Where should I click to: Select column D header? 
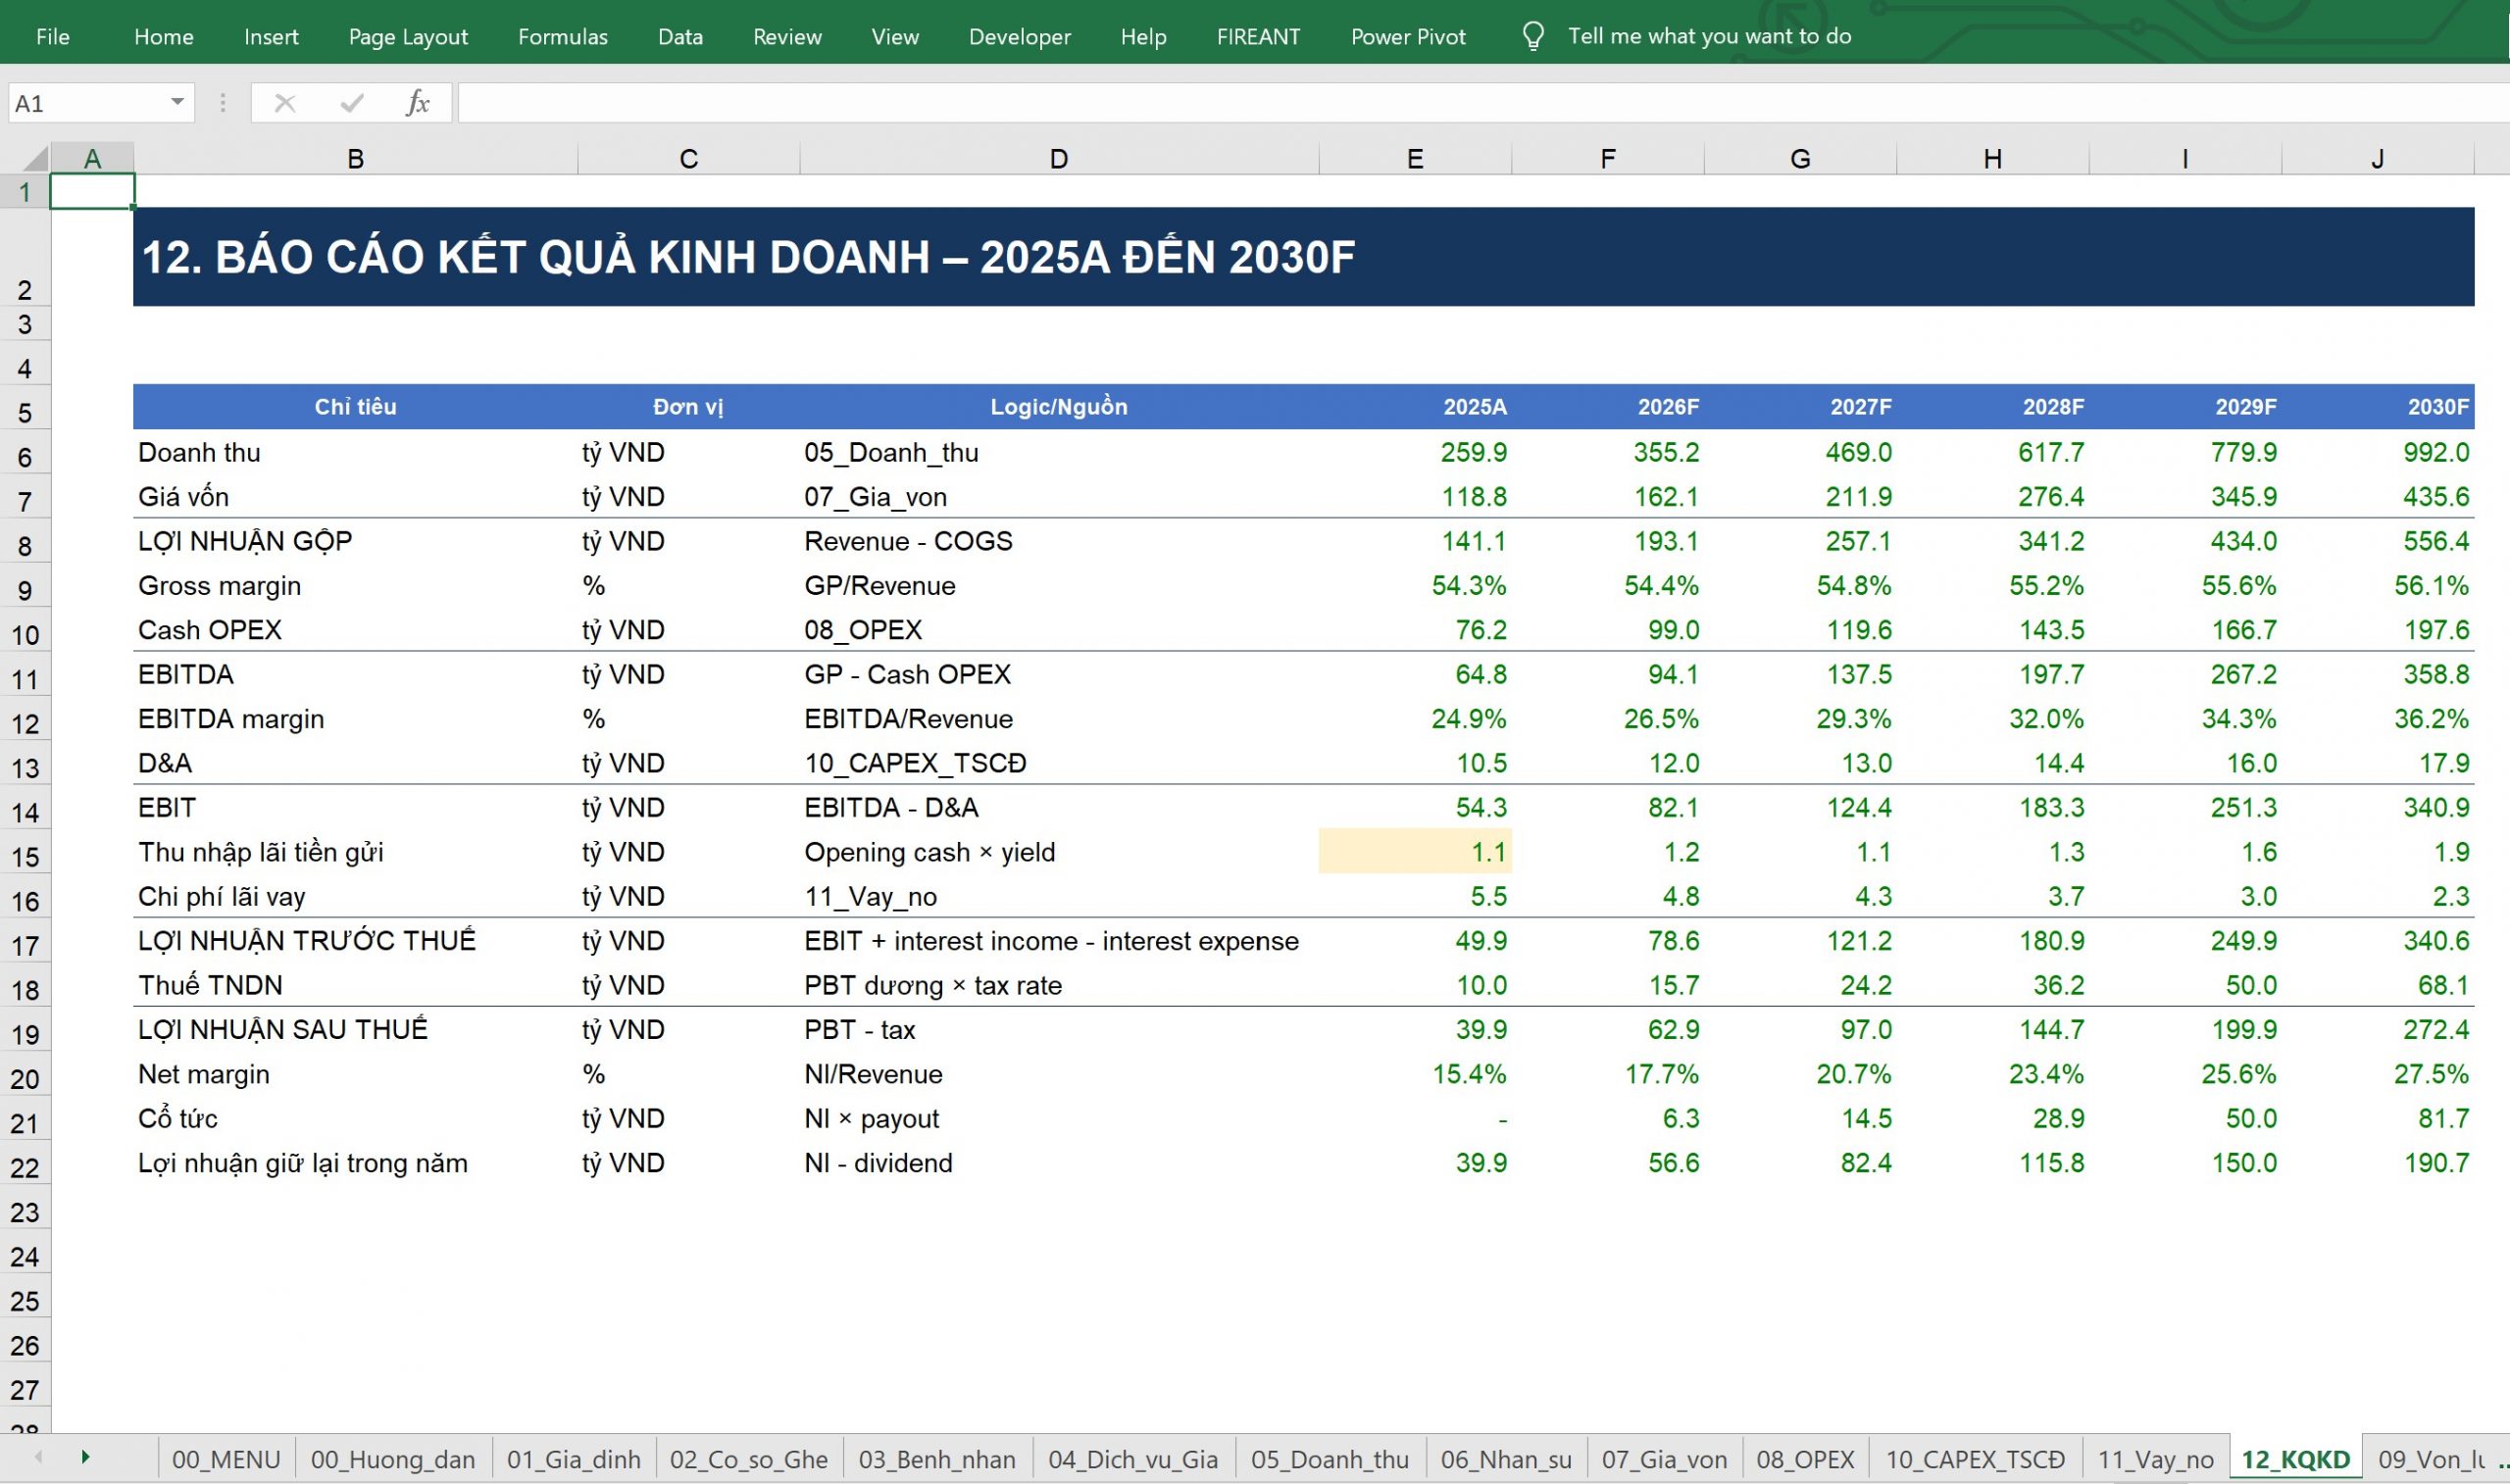point(1059,159)
